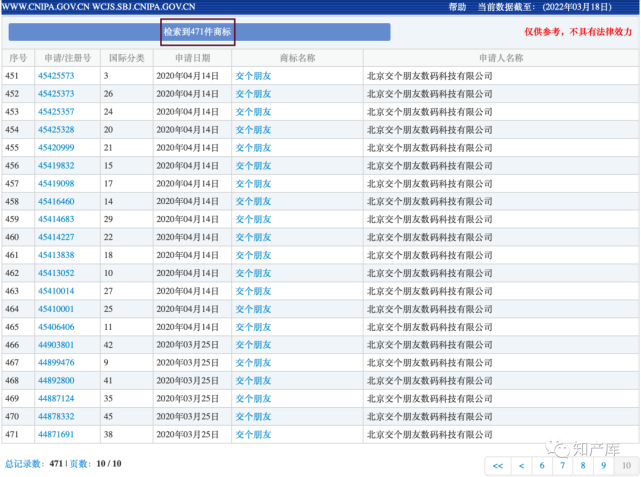Go to previous page with < button
The width and height of the screenshot is (641, 477).
coord(521,466)
